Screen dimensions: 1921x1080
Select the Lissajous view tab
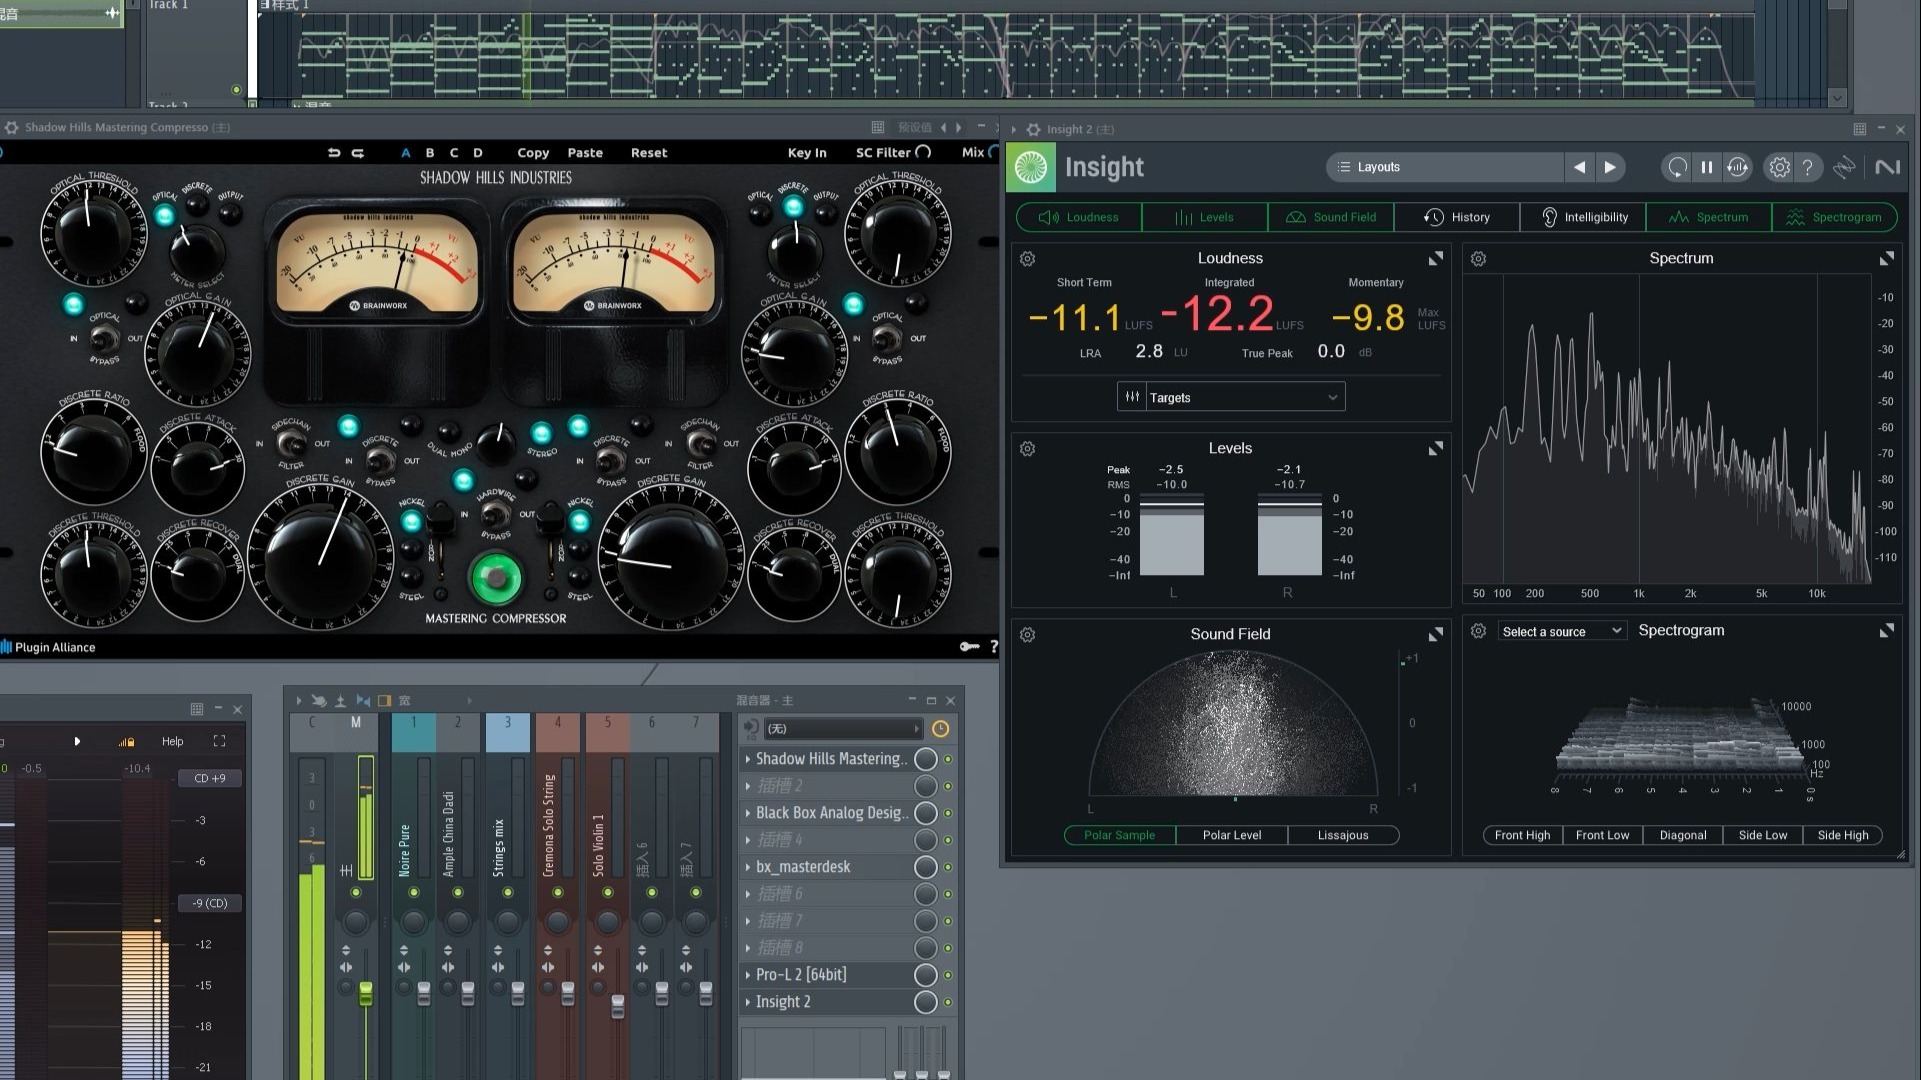(1343, 835)
